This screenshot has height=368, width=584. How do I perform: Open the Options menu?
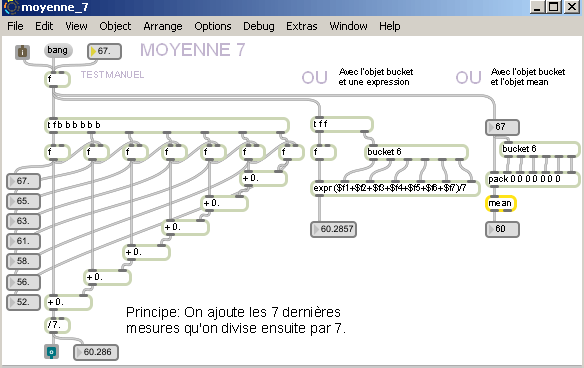click(213, 26)
